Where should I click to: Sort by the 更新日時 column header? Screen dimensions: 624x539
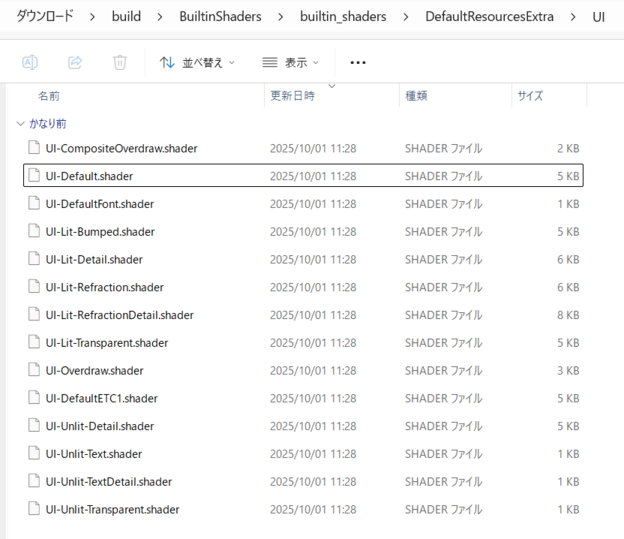tap(292, 96)
